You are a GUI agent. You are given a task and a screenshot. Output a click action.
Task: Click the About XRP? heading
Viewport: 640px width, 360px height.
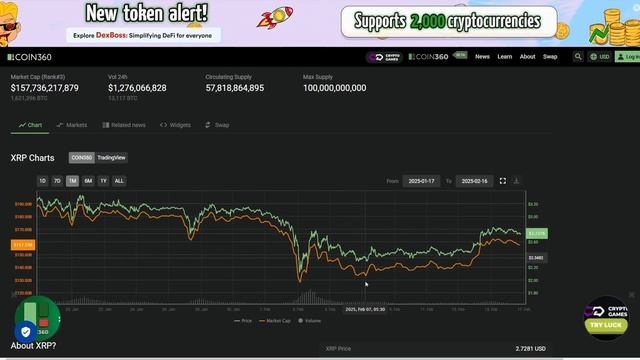click(33, 346)
